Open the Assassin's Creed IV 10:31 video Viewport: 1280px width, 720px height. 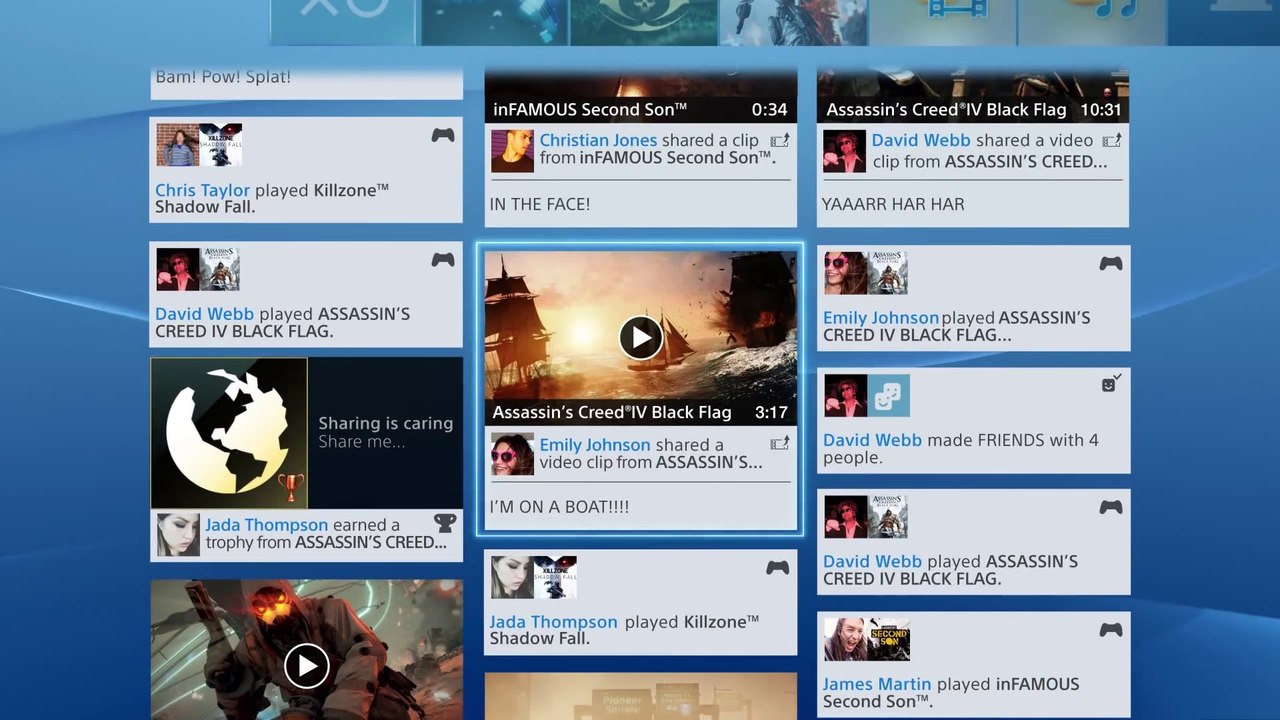pos(973,97)
